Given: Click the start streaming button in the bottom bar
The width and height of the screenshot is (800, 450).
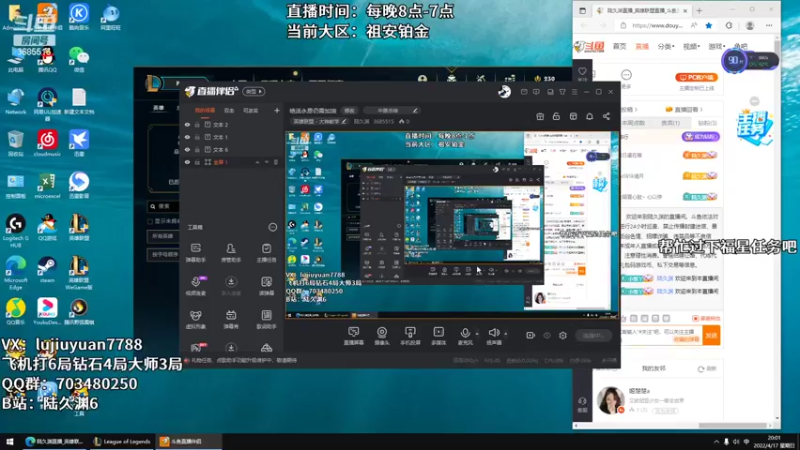Looking at the screenshot, I should 593,335.
